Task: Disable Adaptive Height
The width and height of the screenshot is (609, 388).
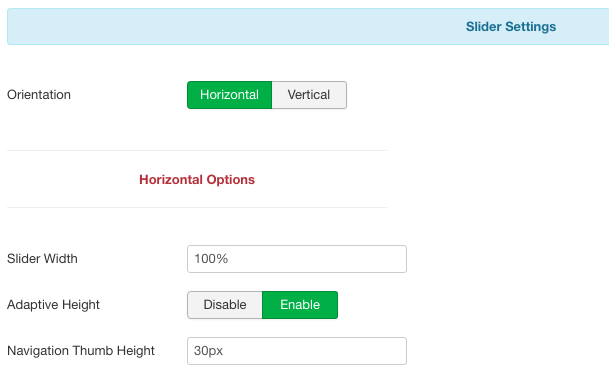Action: (x=225, y=305)
